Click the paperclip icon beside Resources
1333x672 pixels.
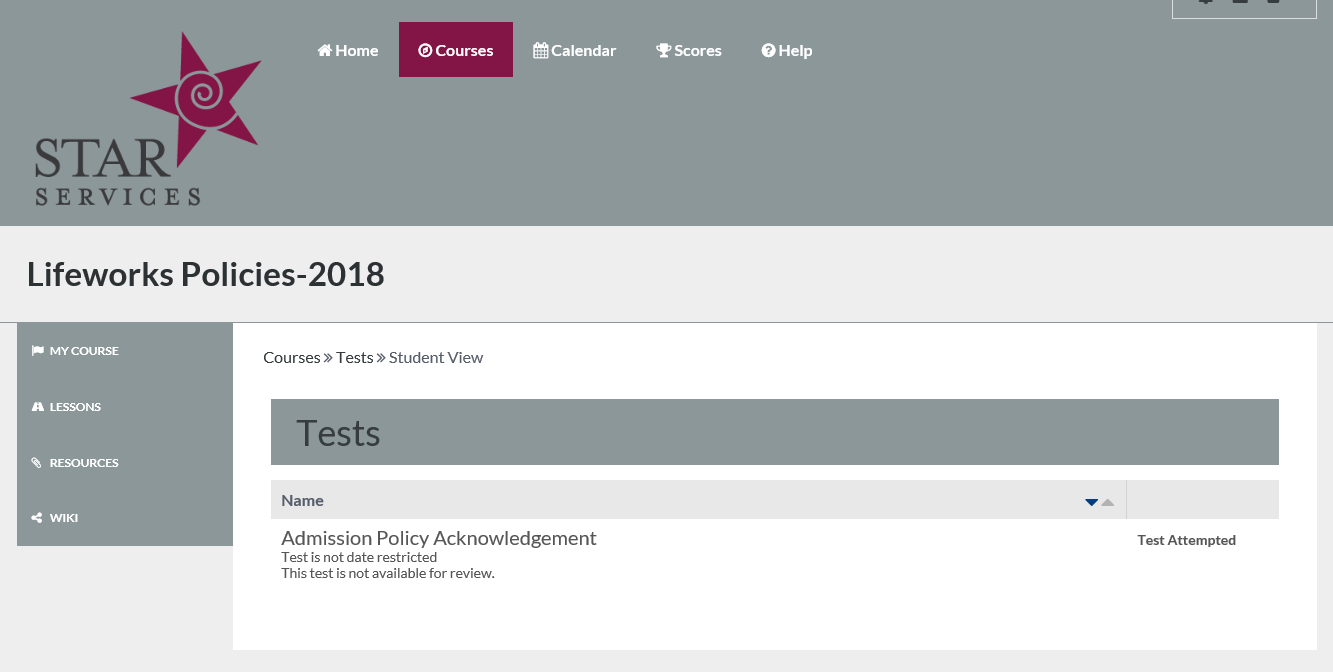(x=38, y=463)
